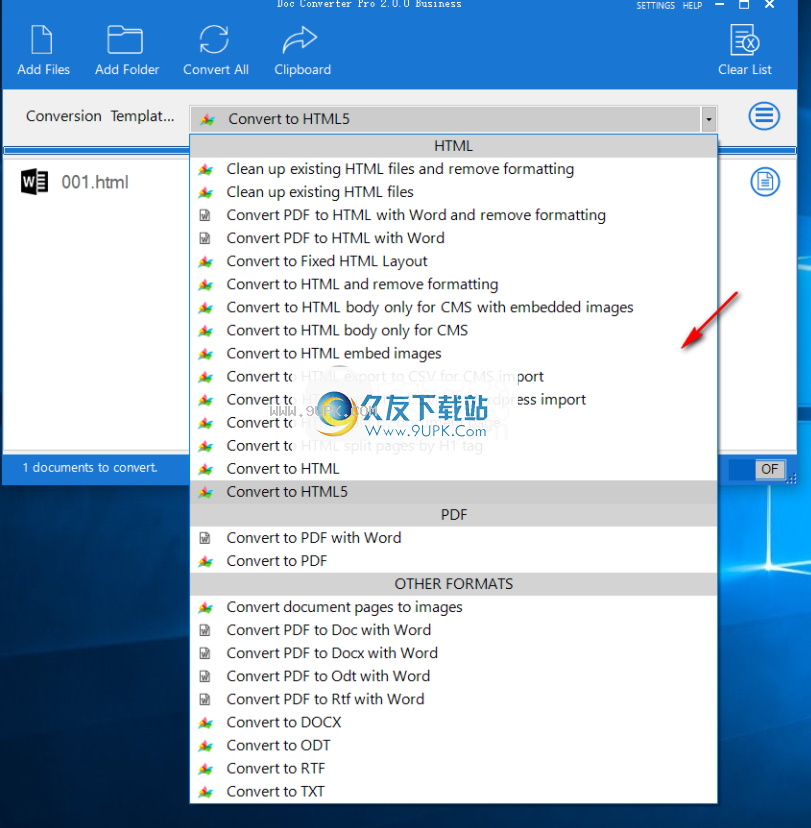Click the Add Folder label

127,70
